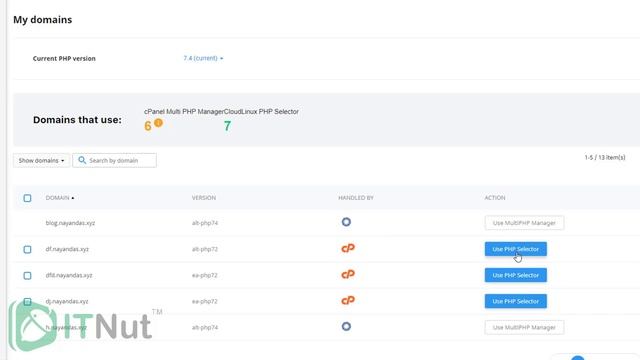Click cPanel icon in dfd.nayandas.xyz row
Viewport: 640px width, 360px height.
(x=348, y=274)
